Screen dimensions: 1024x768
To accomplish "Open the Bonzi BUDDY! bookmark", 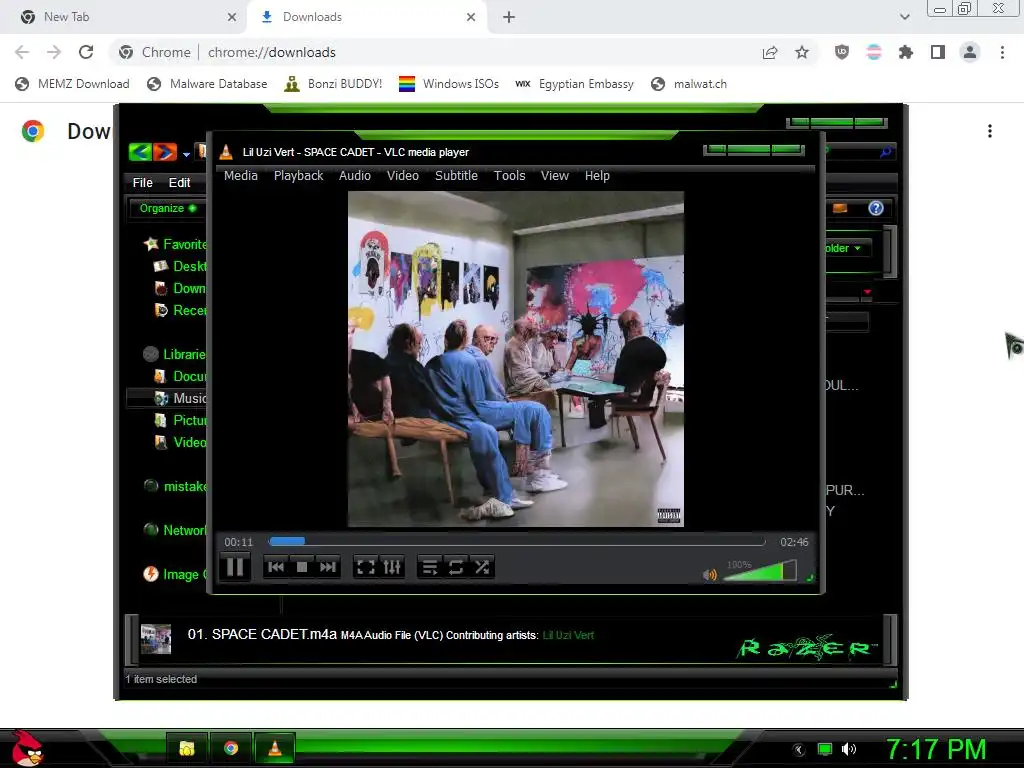I will [333, 84].
